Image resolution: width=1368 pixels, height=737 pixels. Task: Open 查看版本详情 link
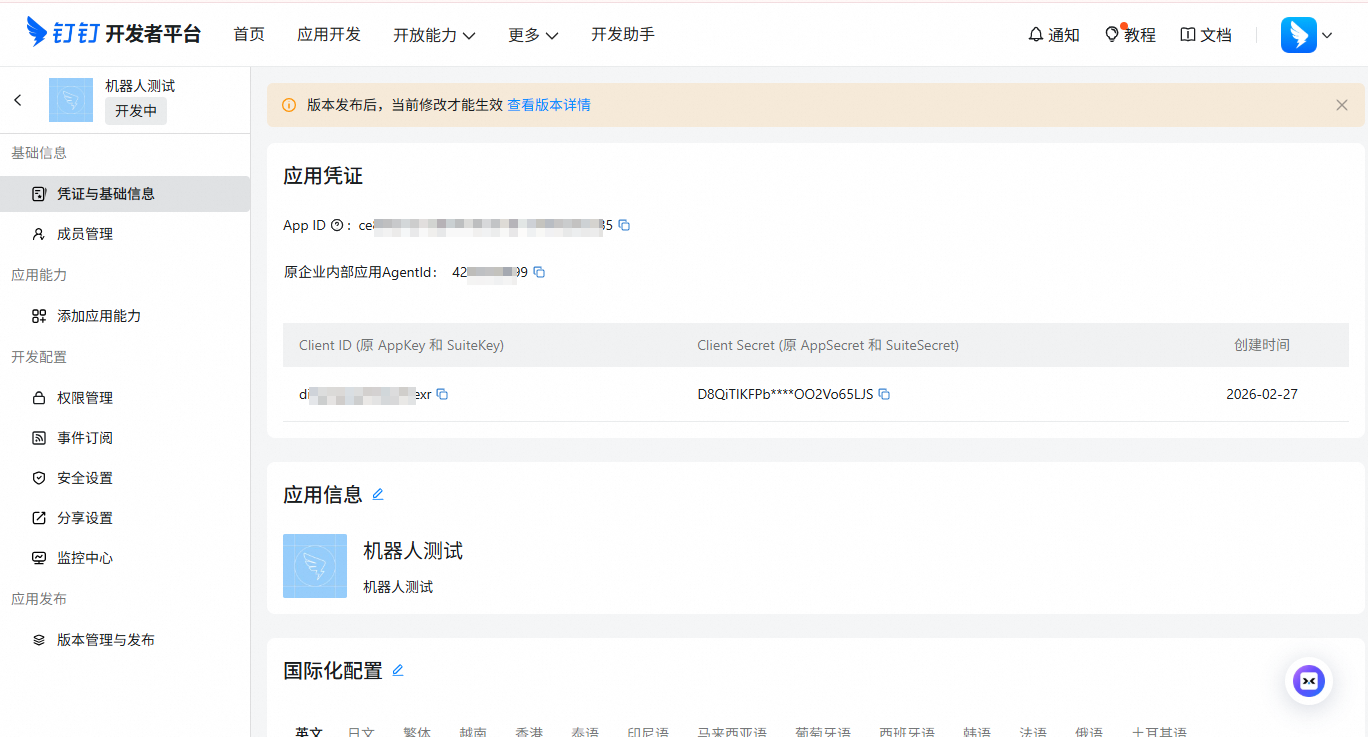[549, 104]
